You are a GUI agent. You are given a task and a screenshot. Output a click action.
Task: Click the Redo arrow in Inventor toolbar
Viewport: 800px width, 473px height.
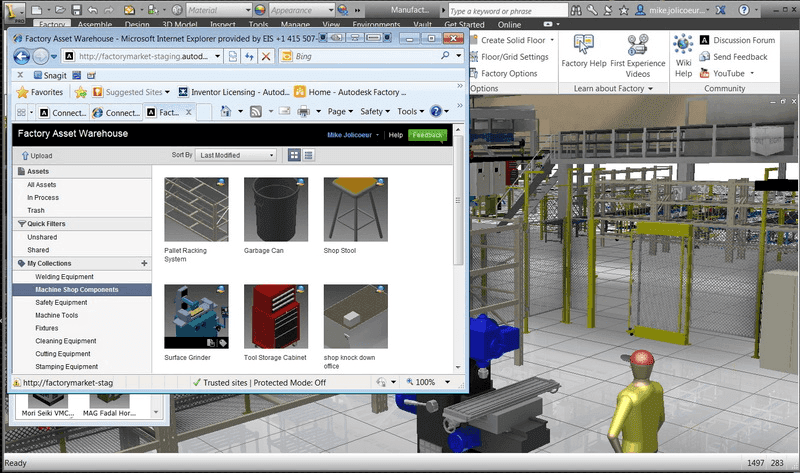tap(109, 10)
